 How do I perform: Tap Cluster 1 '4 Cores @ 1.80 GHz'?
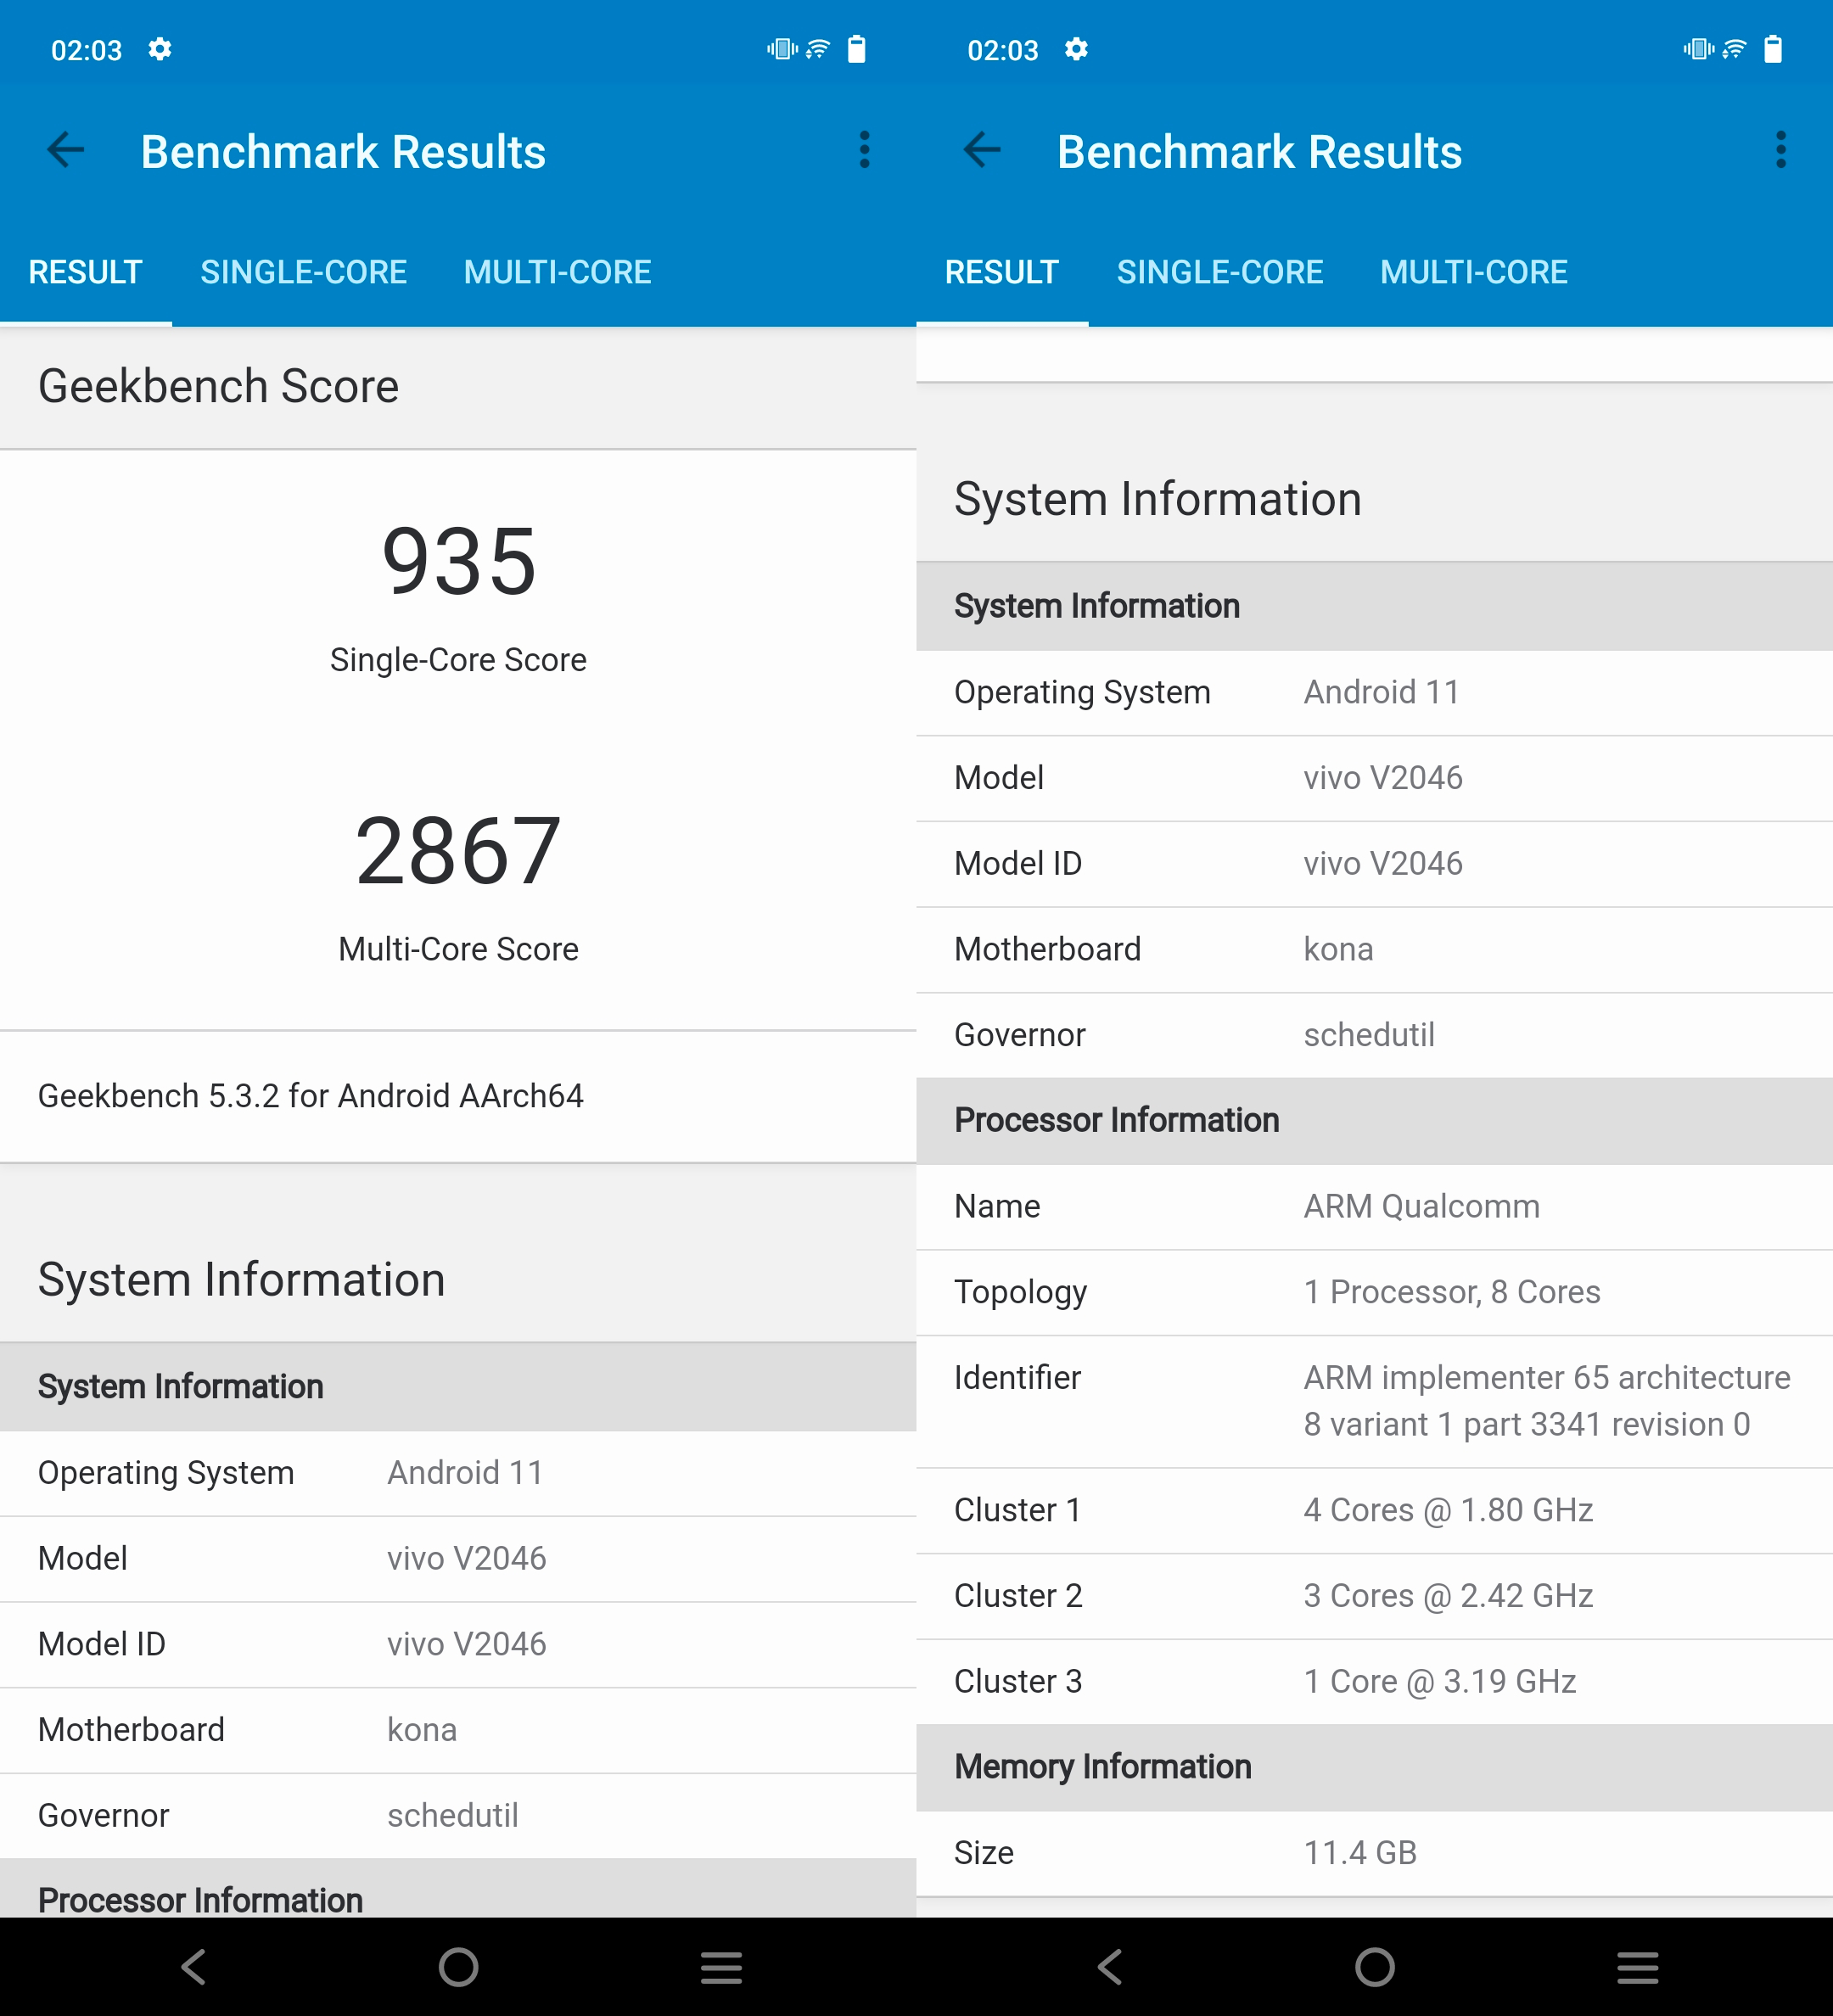(1374, 1510)
